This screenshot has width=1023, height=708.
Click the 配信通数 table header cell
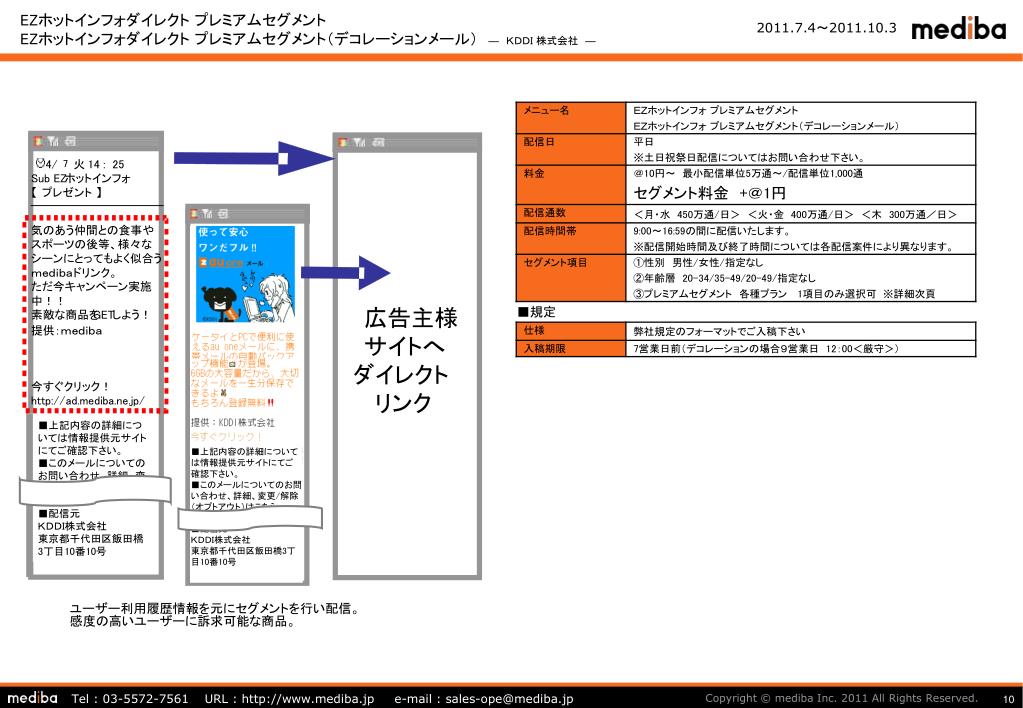click(571, 213)
